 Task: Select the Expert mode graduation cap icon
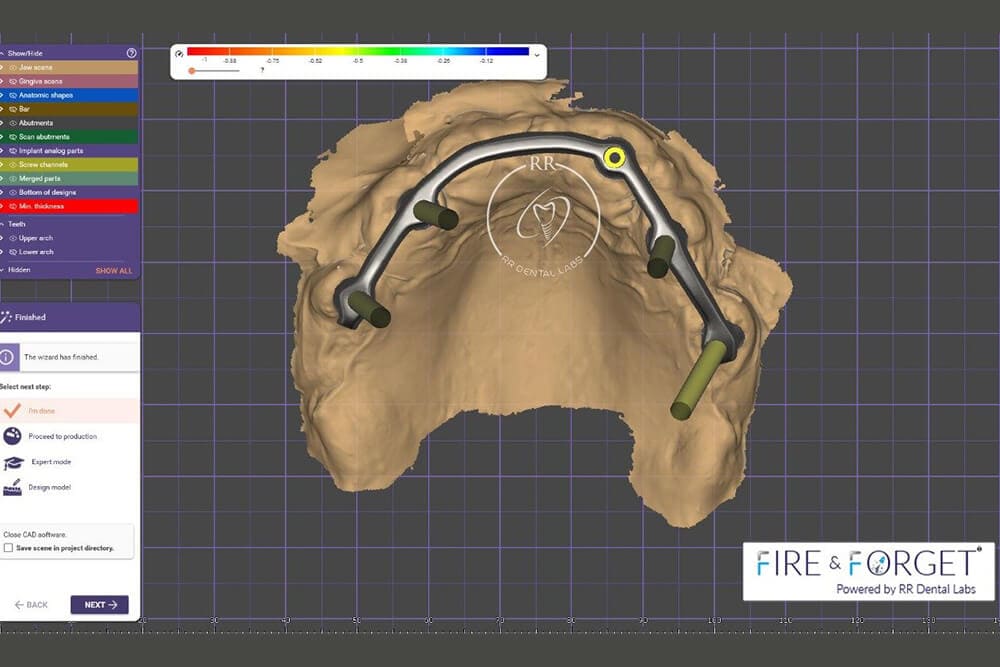pyautogui.click(x=13, y=462)
